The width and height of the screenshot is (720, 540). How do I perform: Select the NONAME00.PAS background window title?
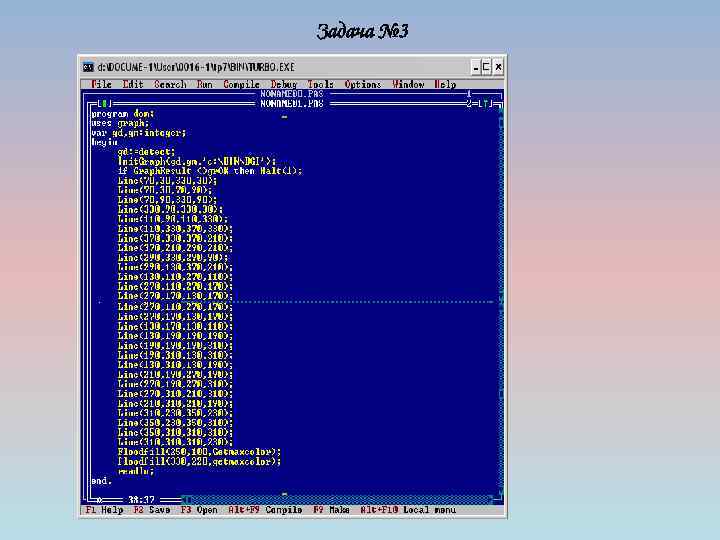click(x=292, y=94)
